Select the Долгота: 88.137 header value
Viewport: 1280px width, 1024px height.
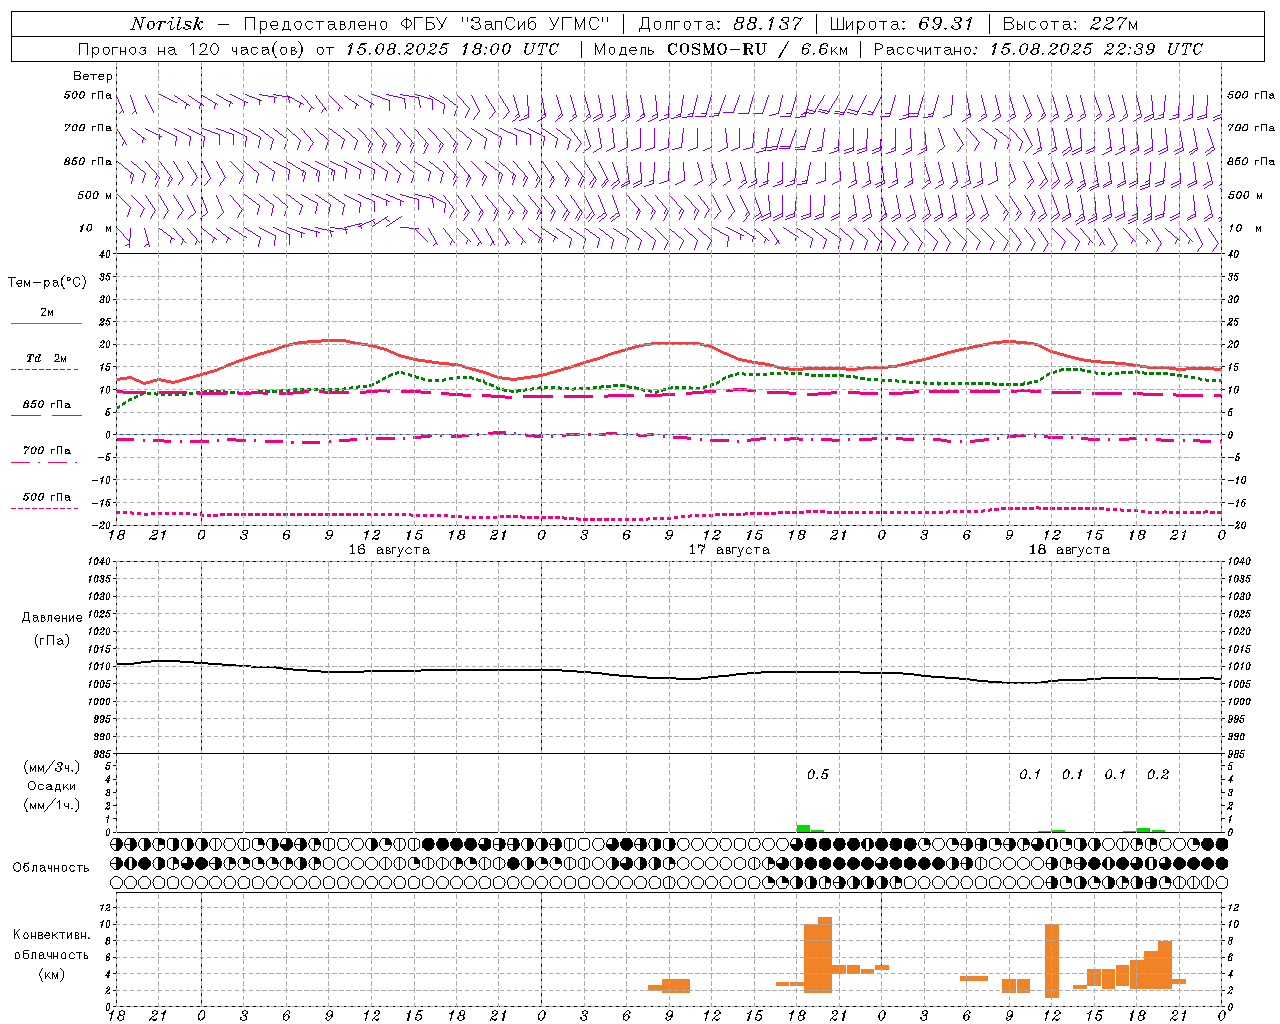coord(720,24)
